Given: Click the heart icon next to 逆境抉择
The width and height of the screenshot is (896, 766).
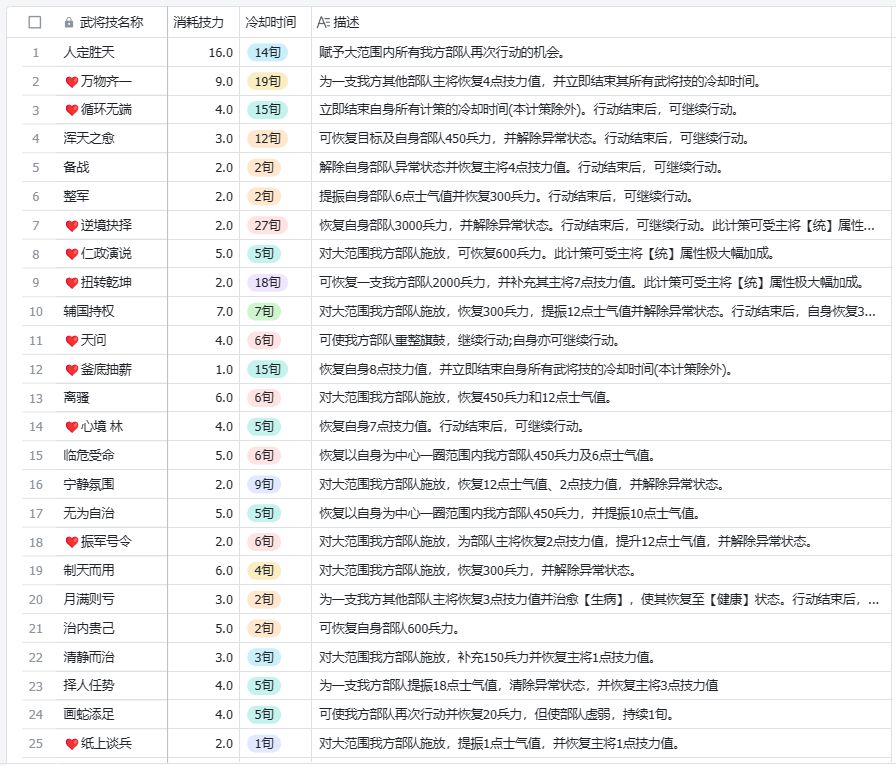Looking at the screenshot, I should click(71, 226).
